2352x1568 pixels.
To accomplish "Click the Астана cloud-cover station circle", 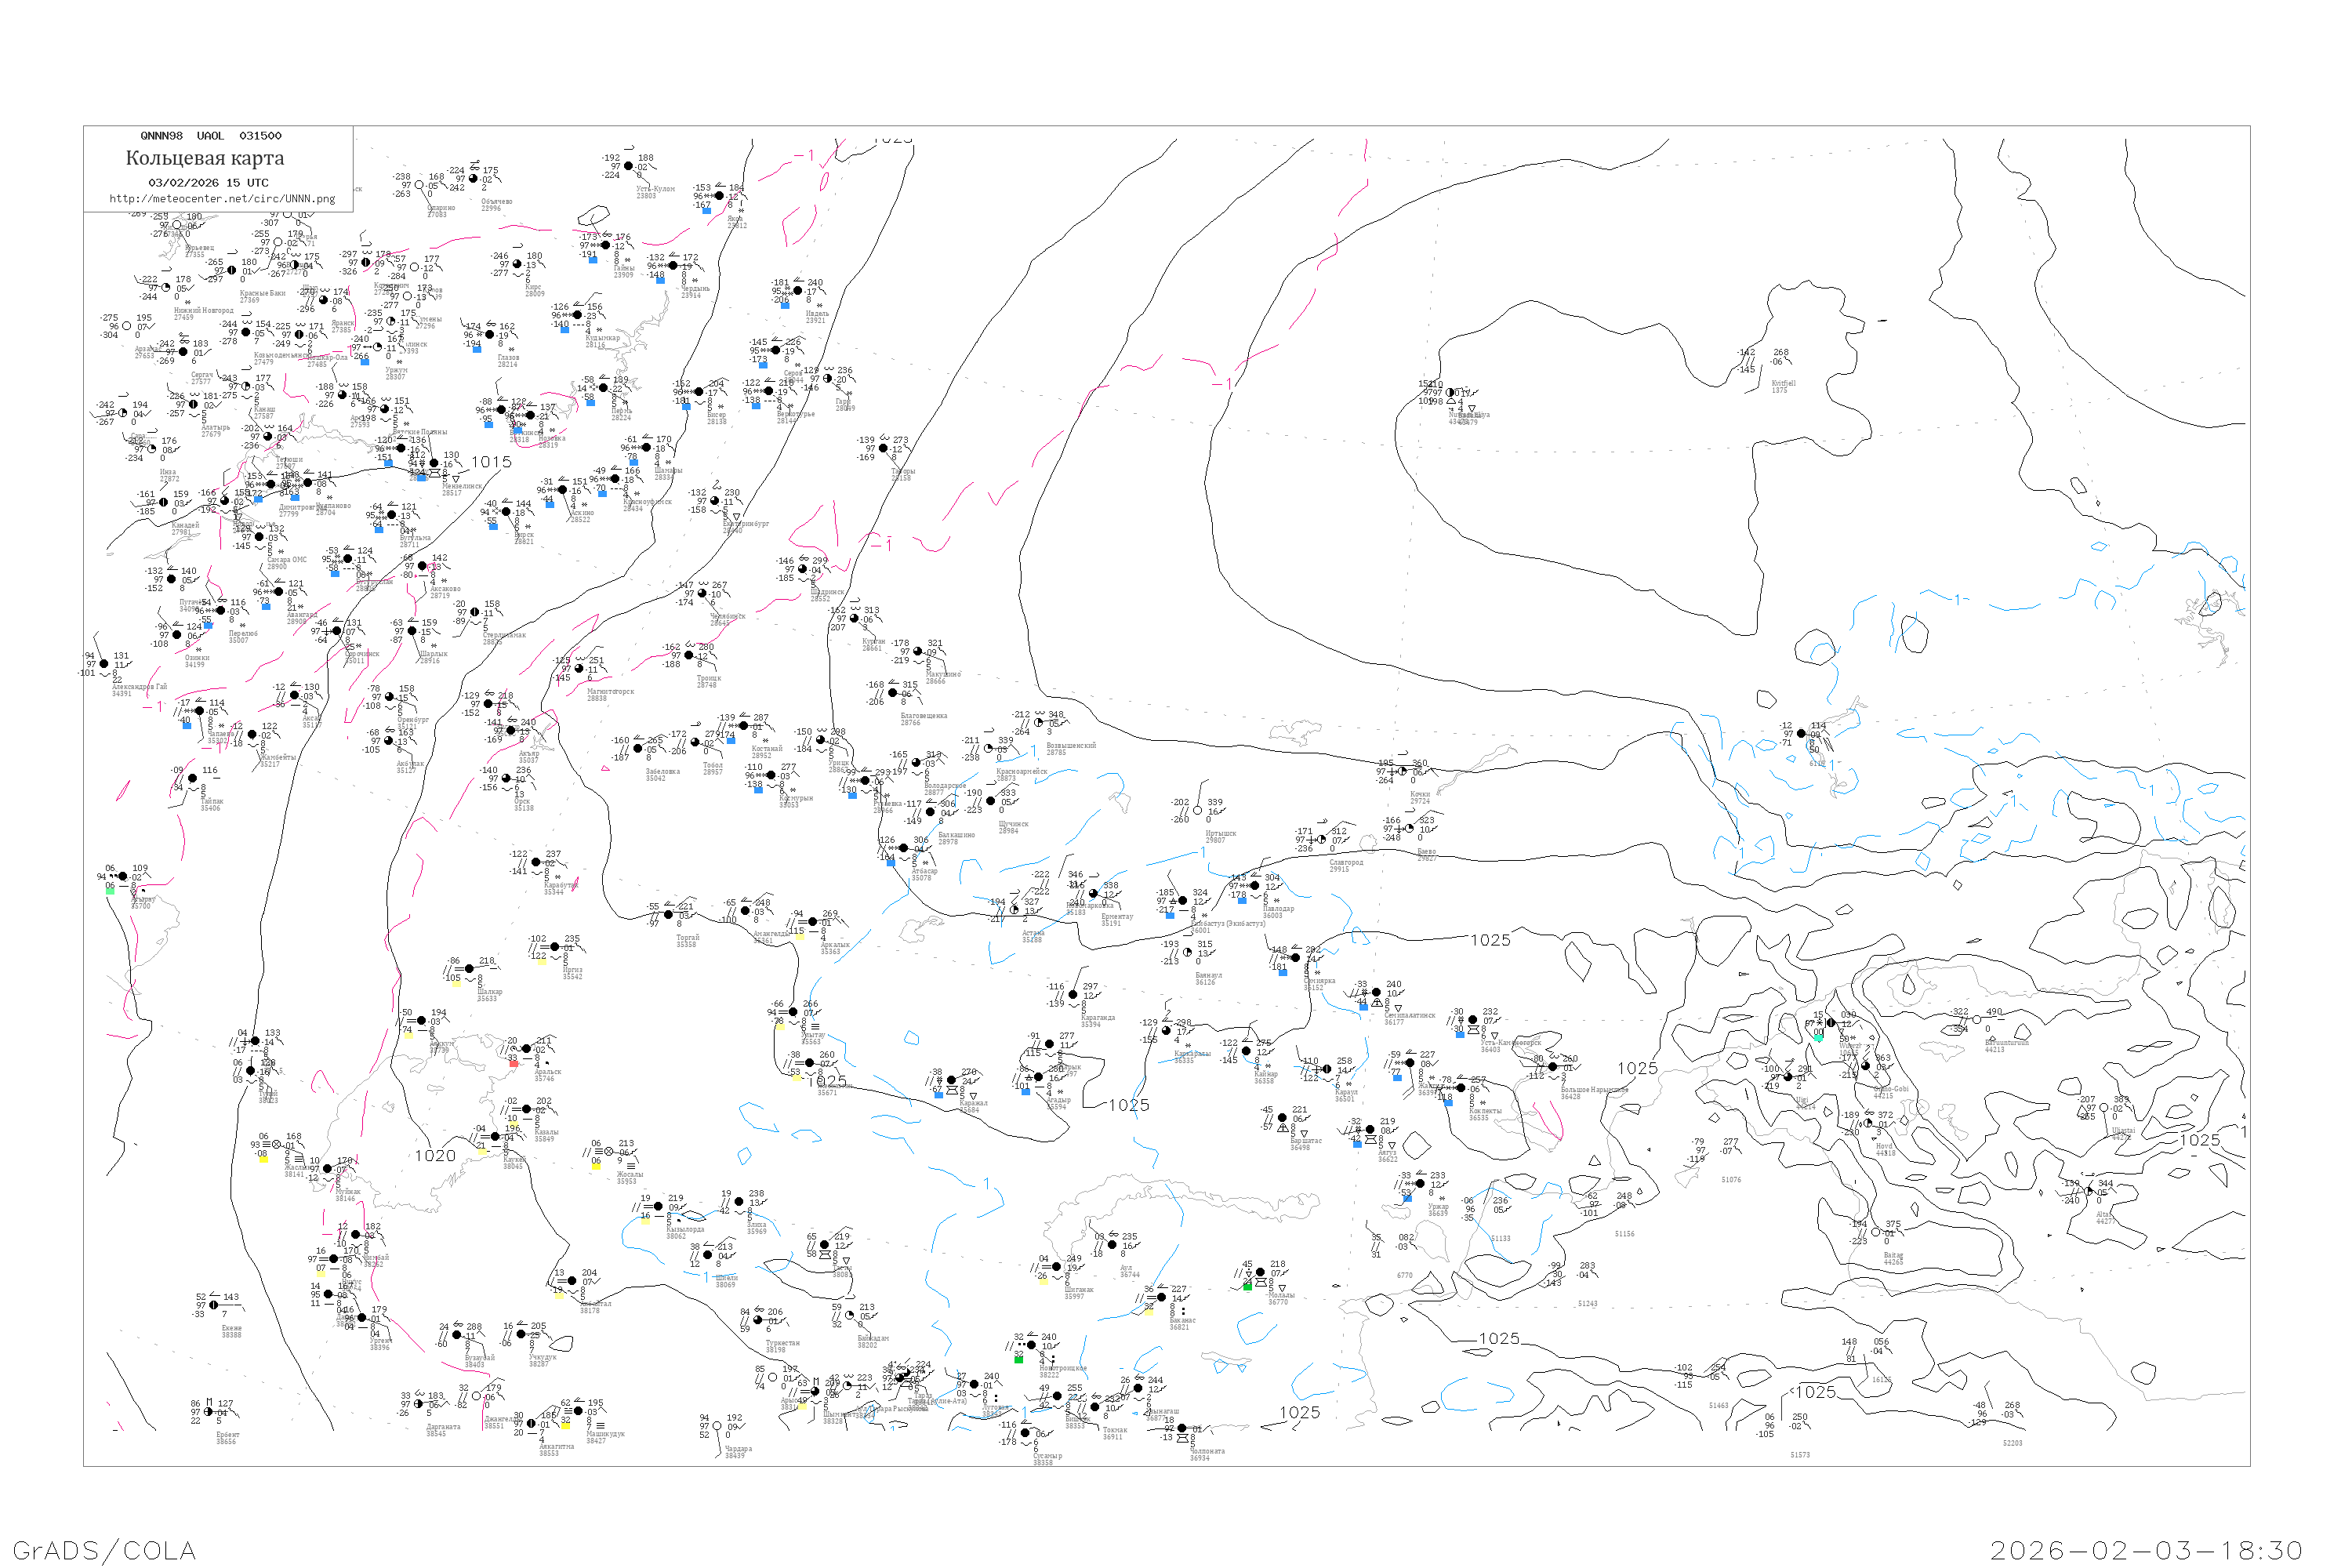I will pyautogui.click(x=1015, y=910).
